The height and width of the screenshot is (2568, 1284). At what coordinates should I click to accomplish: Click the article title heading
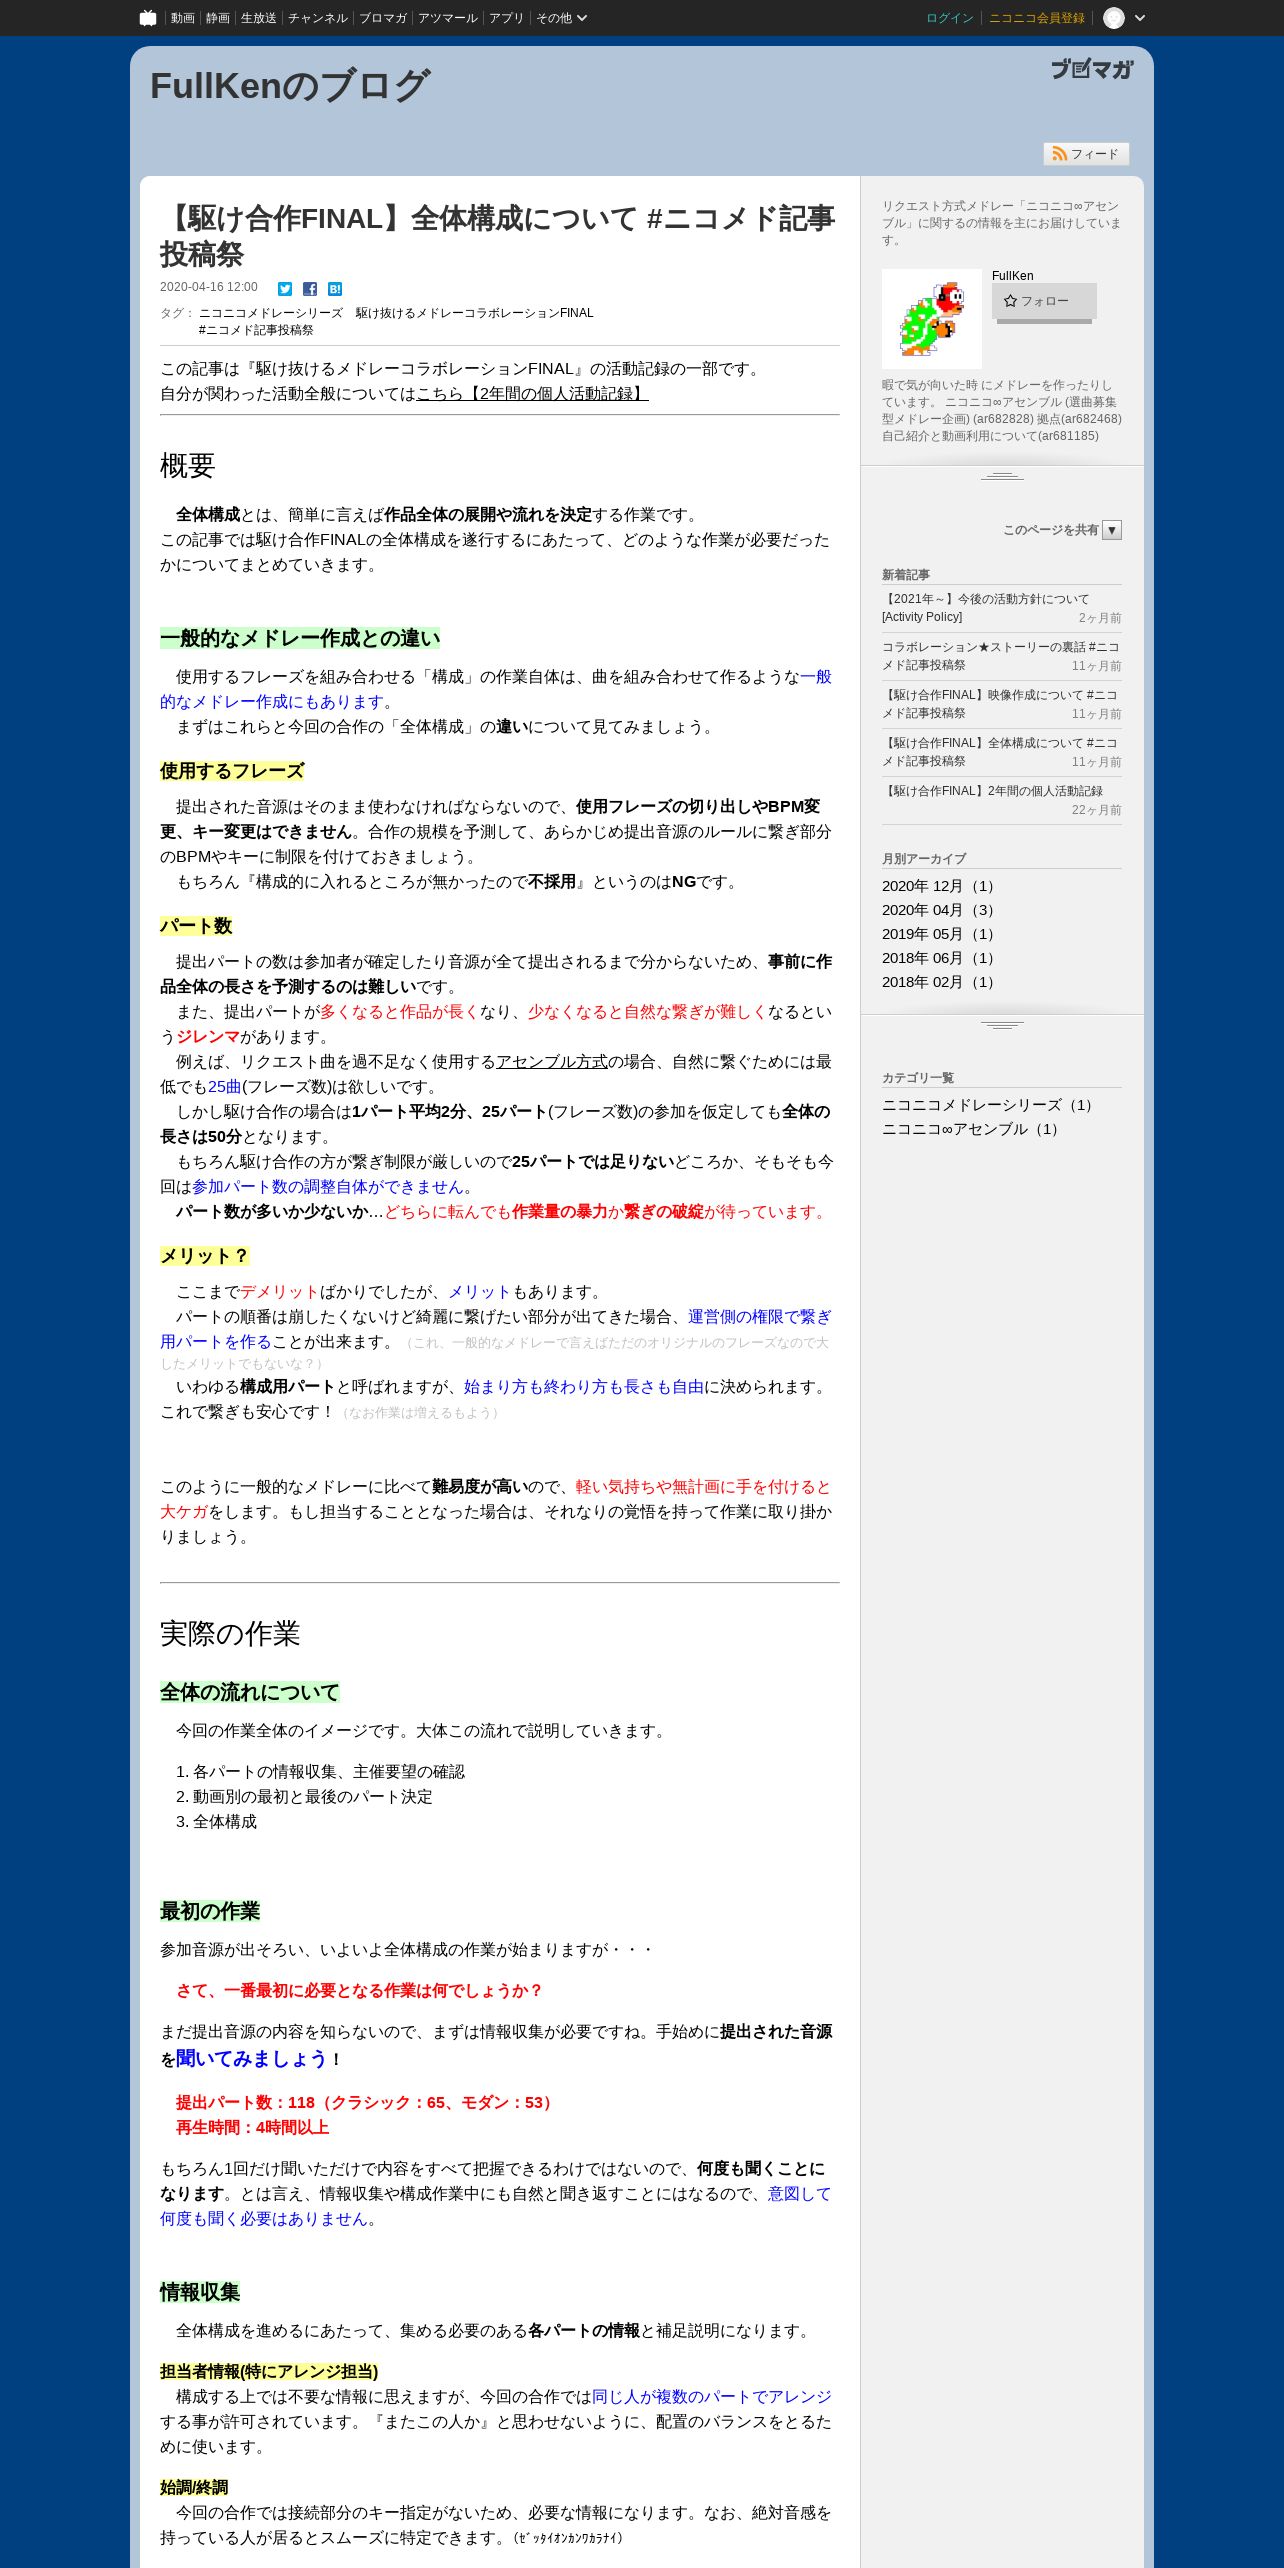(498, 236)
